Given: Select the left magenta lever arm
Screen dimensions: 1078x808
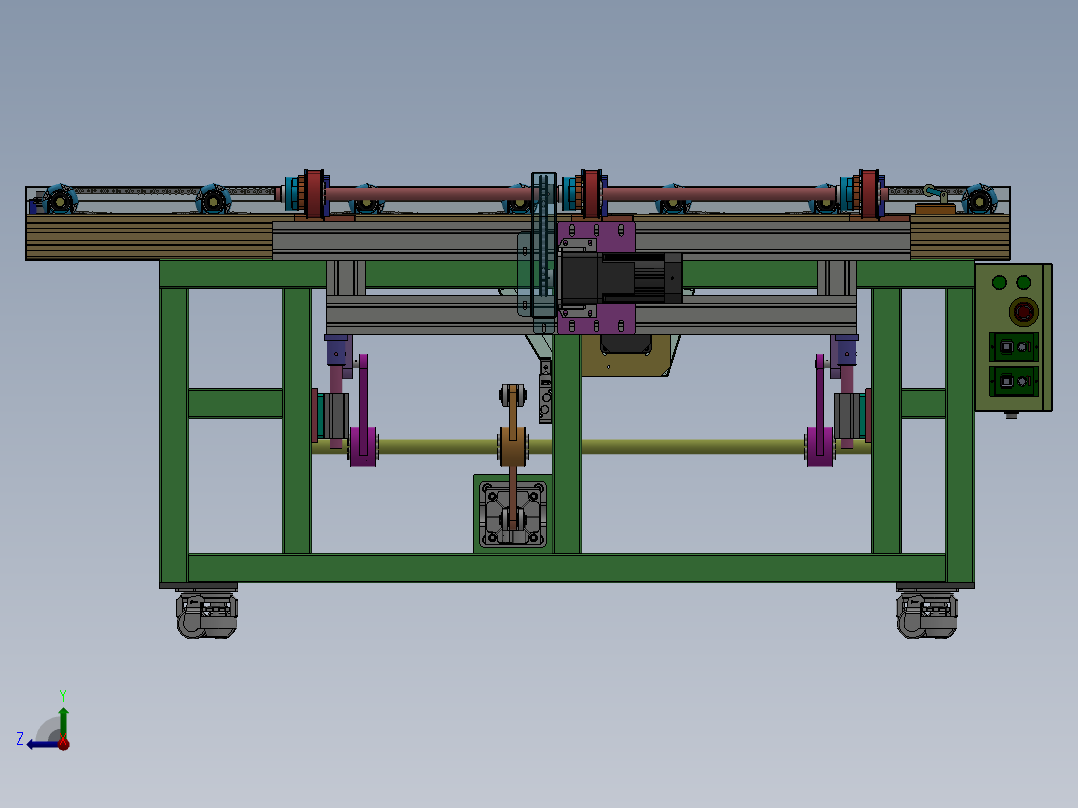Looking at the screenshot, I should (363, 413).
